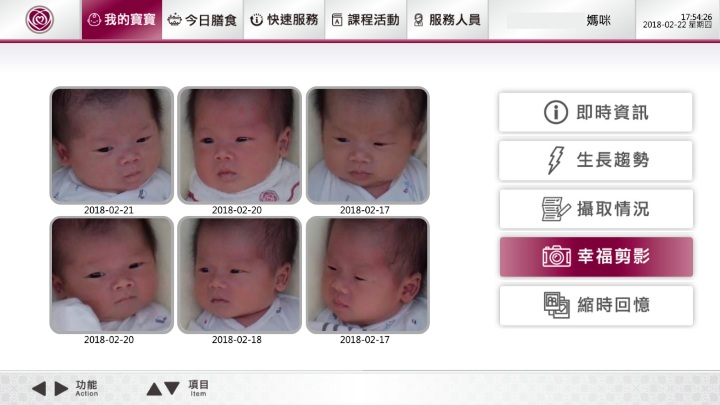Click the up arrow next to 項目 Item
Screen dimensions: 720x405
(x=154, y=389)
